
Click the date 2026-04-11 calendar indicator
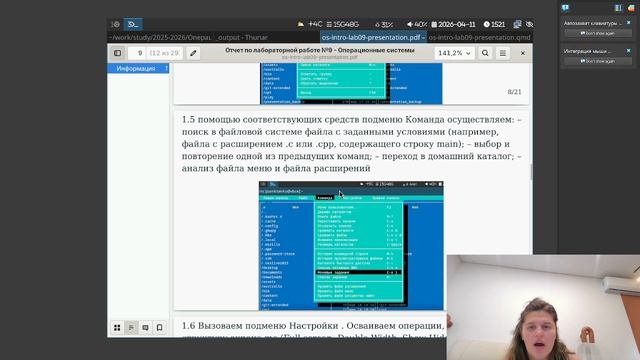pyautogui.click(x=453, y=24)
